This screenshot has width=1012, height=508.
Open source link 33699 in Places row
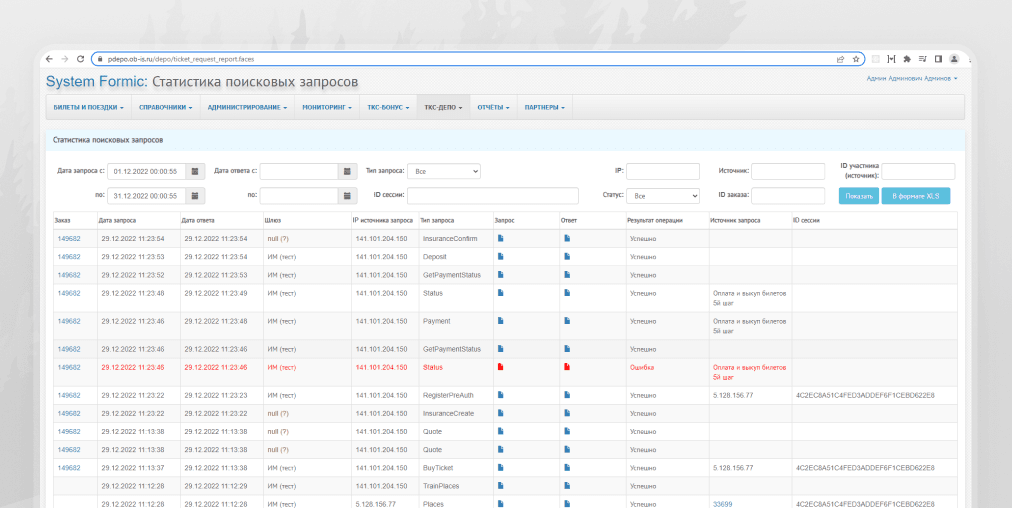coord(722,504)
